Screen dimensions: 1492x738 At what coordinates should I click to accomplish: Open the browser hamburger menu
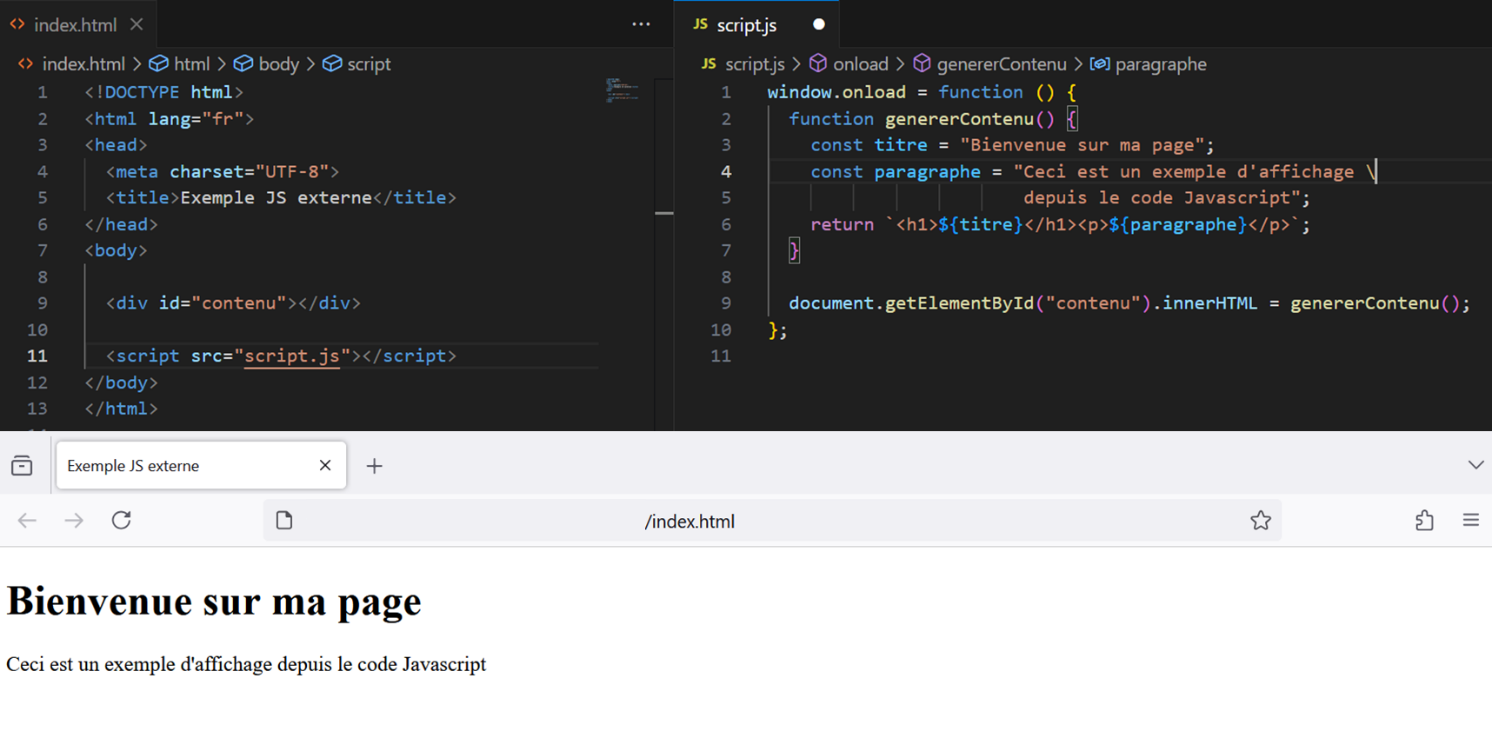(x=1470, y=520)
